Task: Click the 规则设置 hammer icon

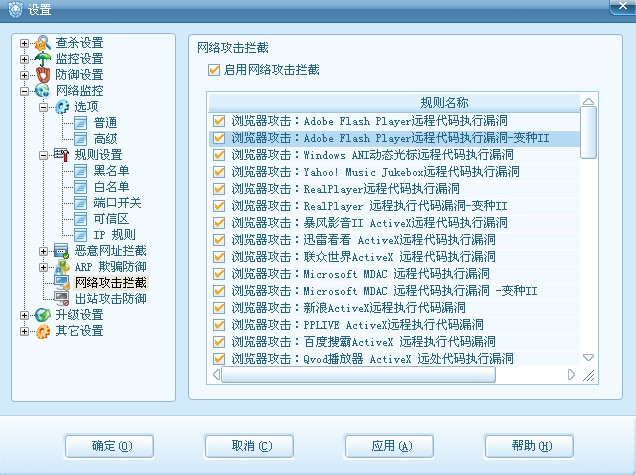Action: pyautogui.click(x=62, y=155)
